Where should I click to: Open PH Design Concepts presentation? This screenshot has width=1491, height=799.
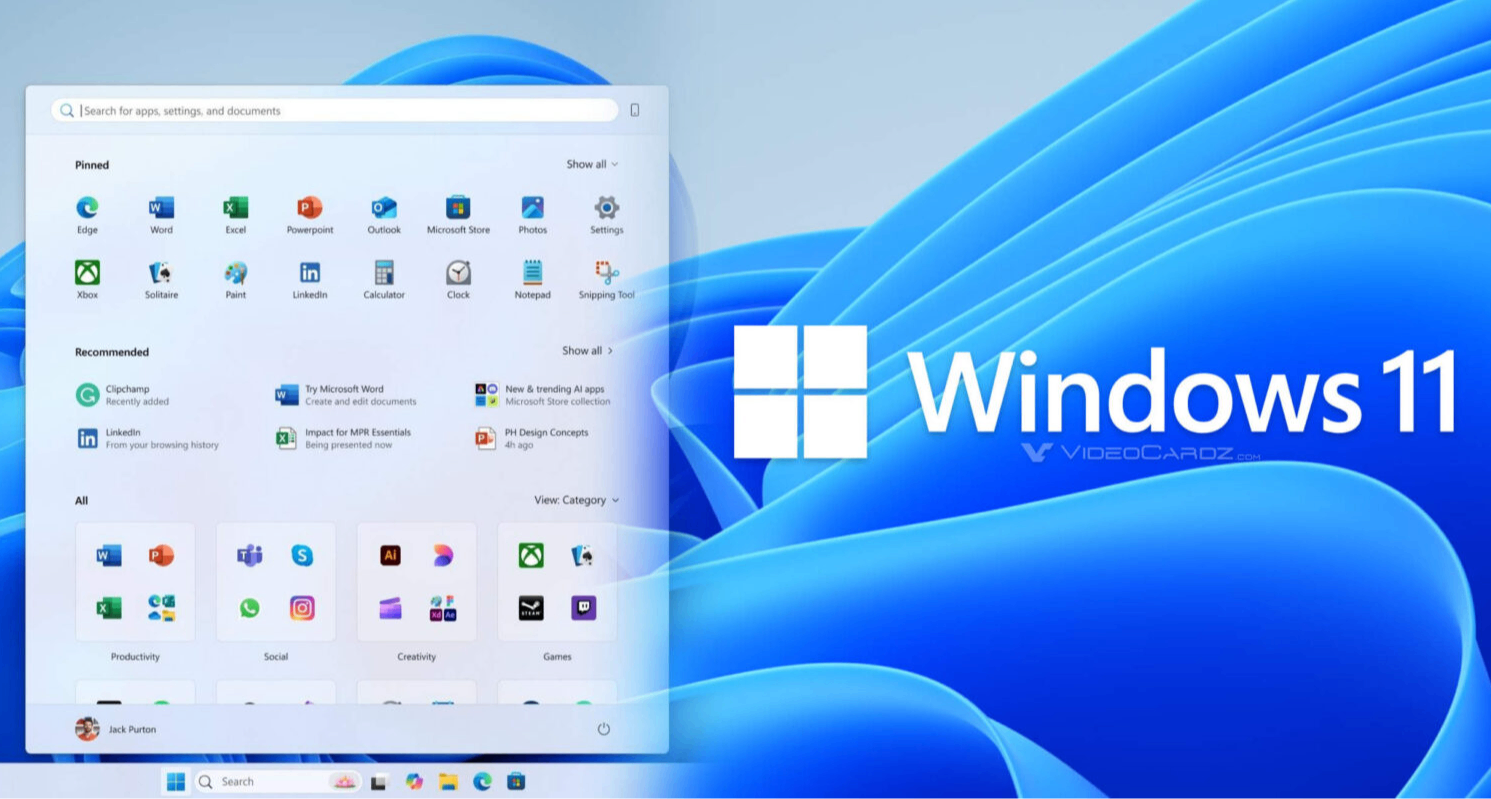click(532, 438)
